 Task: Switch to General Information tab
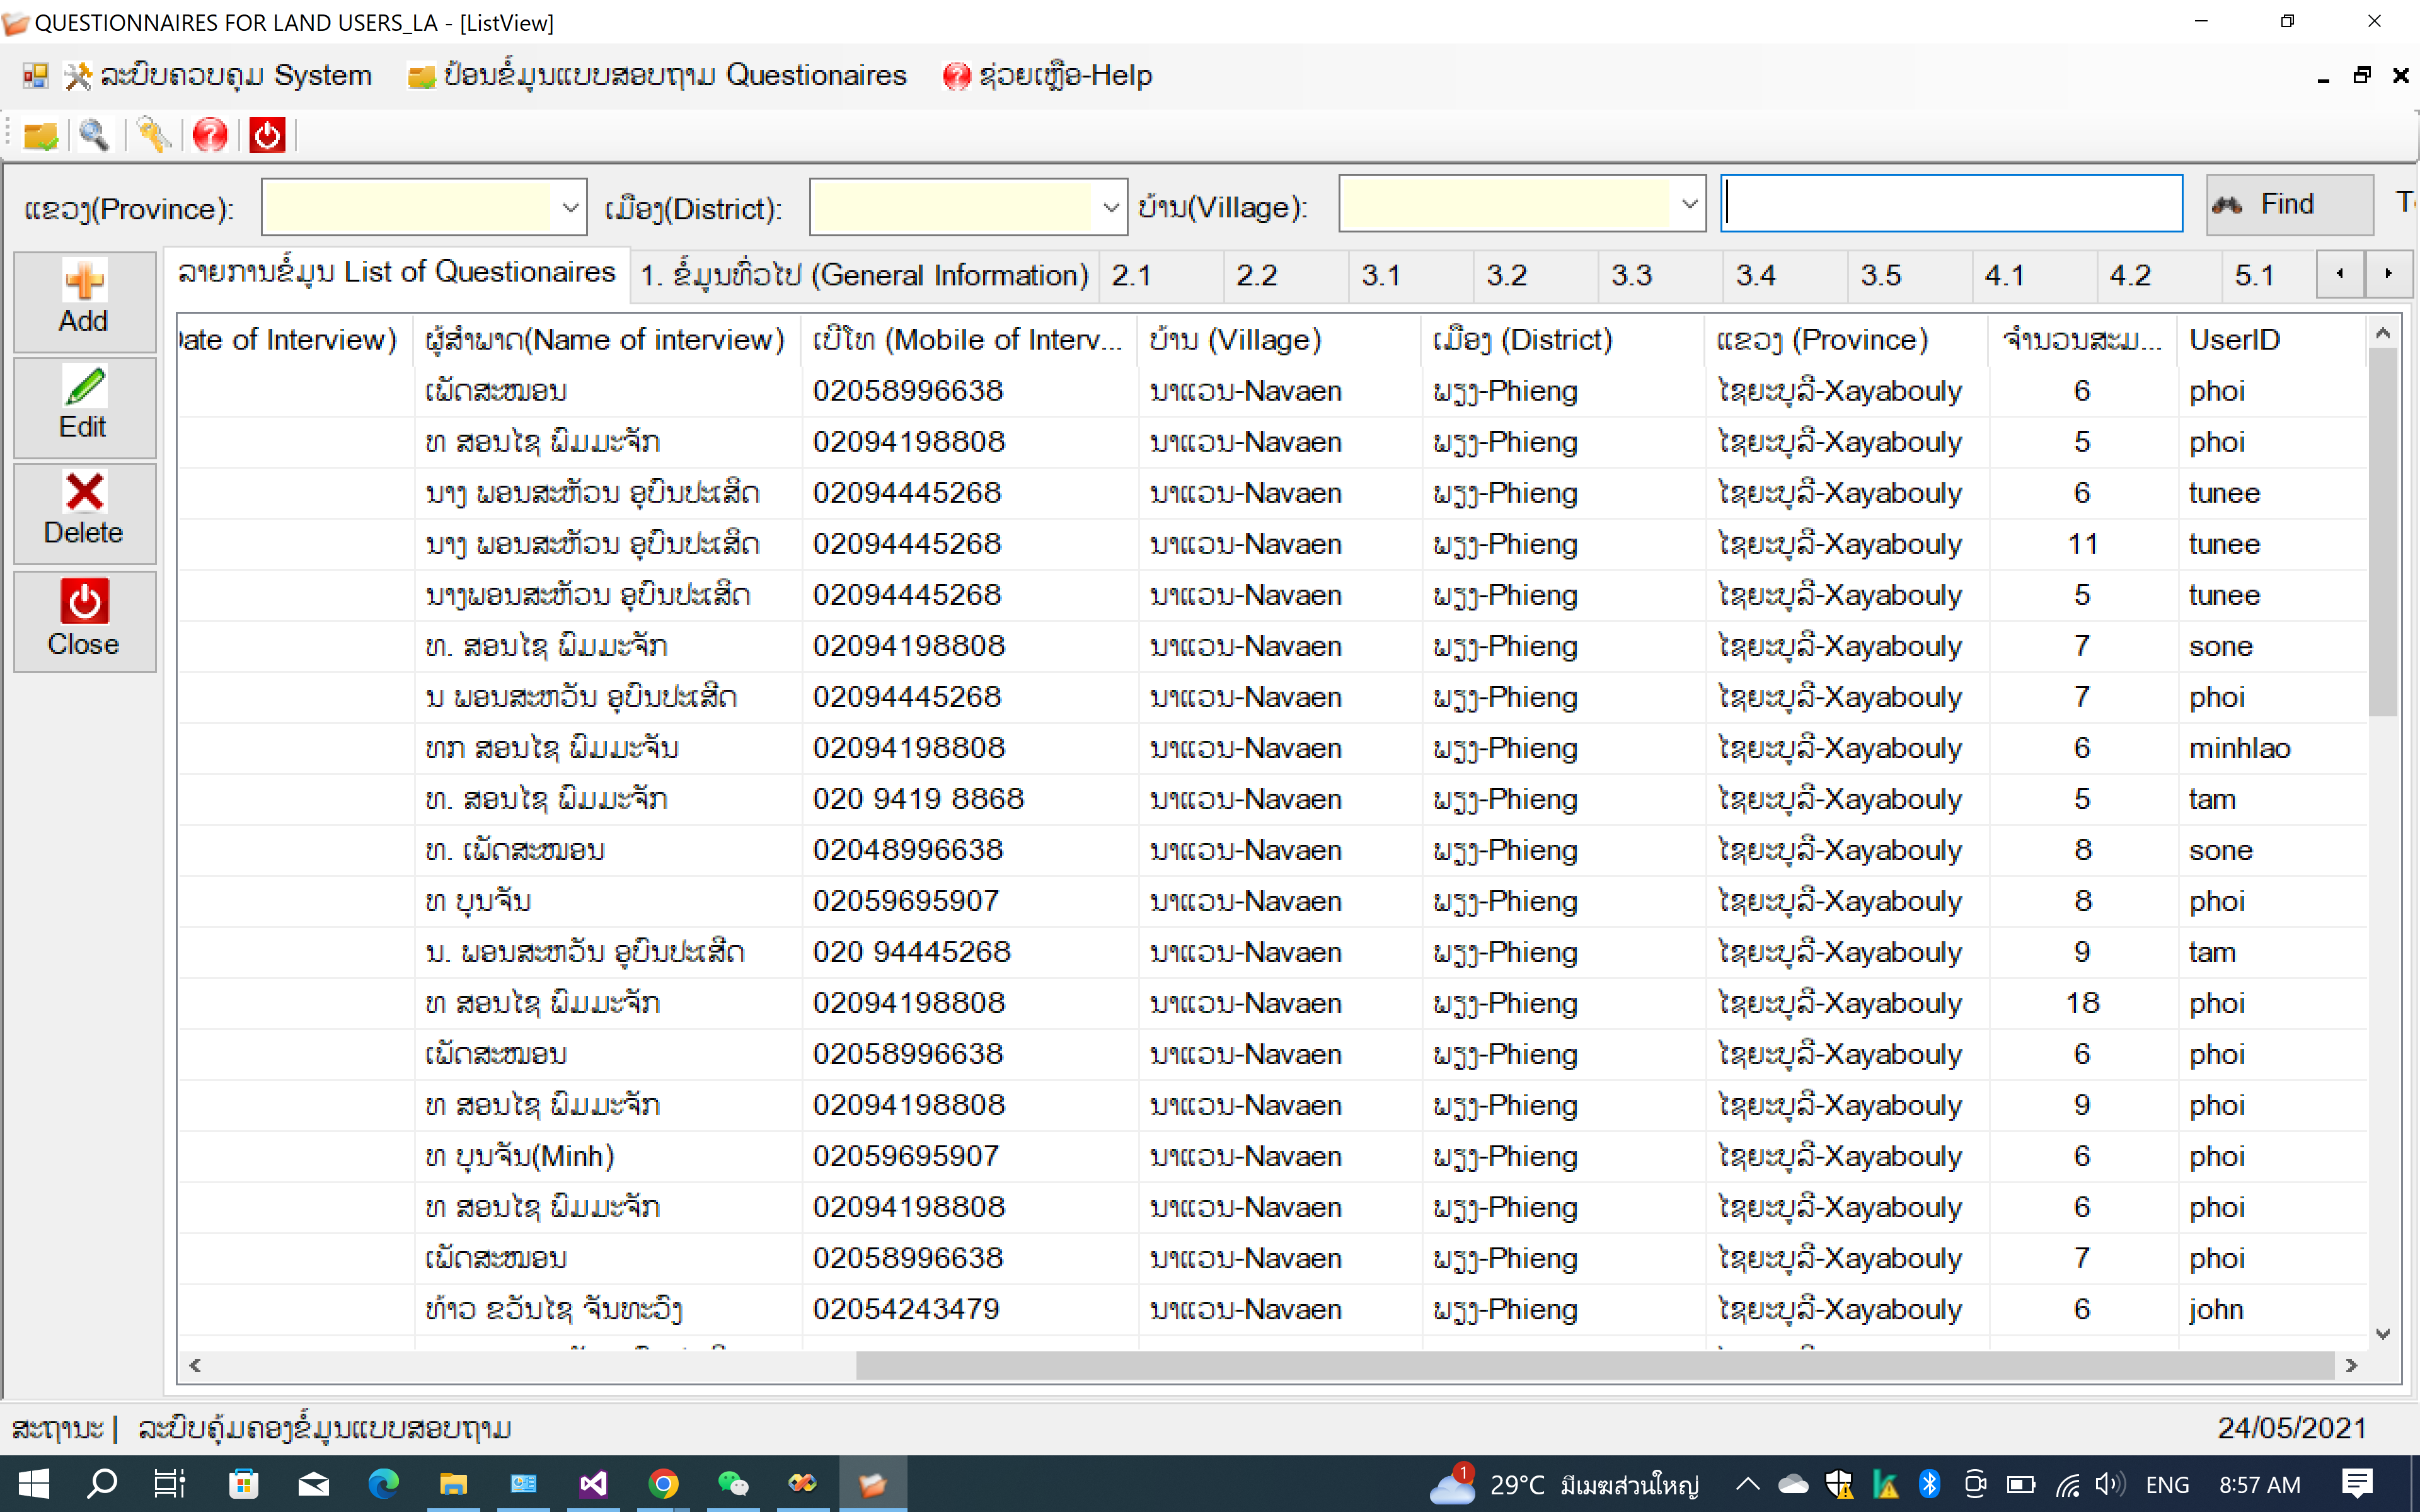pos(864,275)
